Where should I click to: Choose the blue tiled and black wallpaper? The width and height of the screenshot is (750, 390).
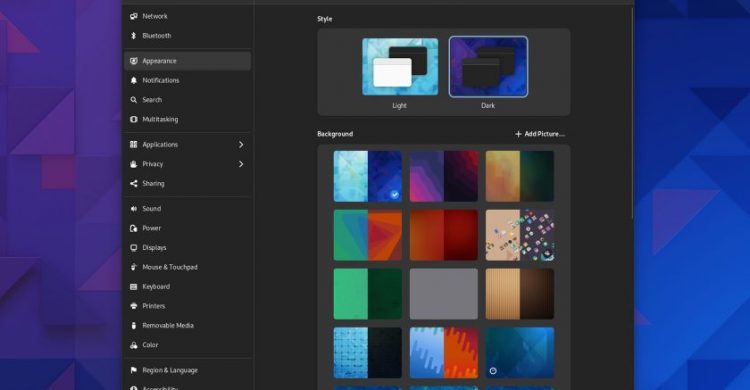pos(368,353)
